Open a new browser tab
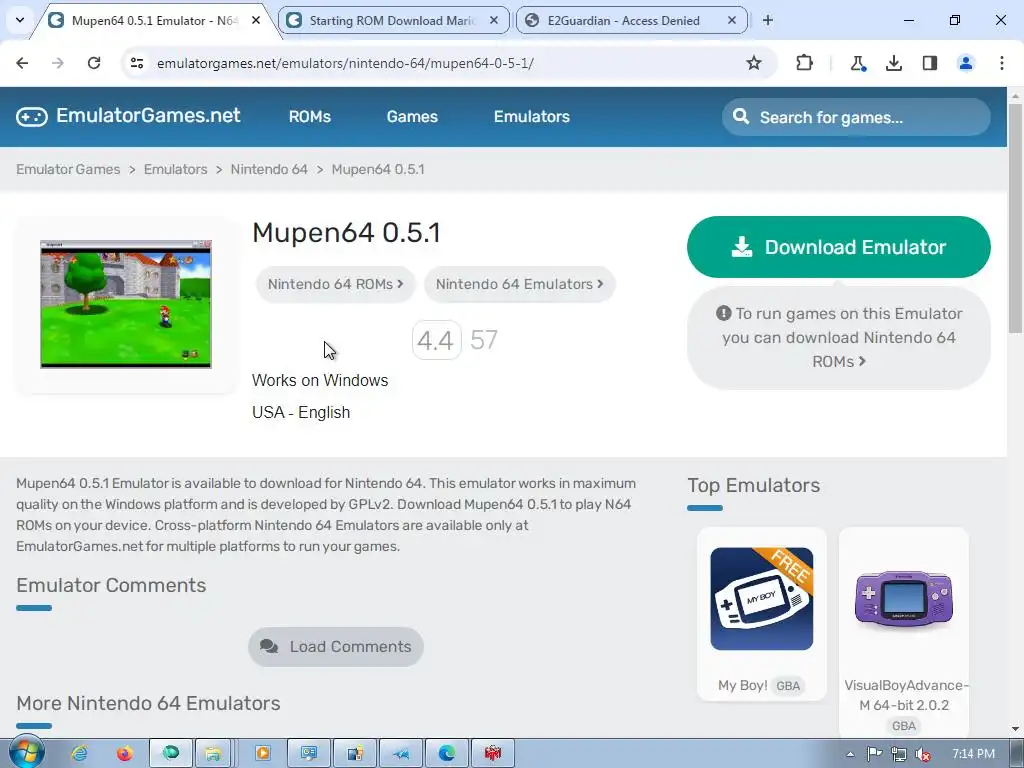 [768, 20]
